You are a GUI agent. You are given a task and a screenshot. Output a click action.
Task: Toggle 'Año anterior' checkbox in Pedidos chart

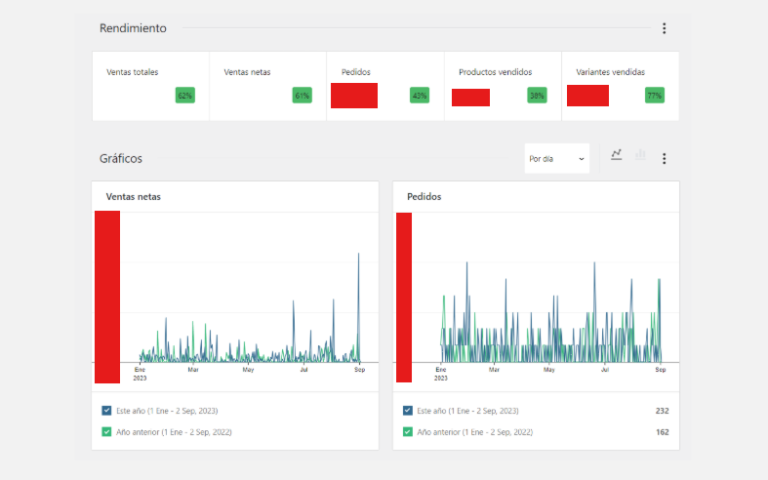pyautogui.click(x=408, y=432)
